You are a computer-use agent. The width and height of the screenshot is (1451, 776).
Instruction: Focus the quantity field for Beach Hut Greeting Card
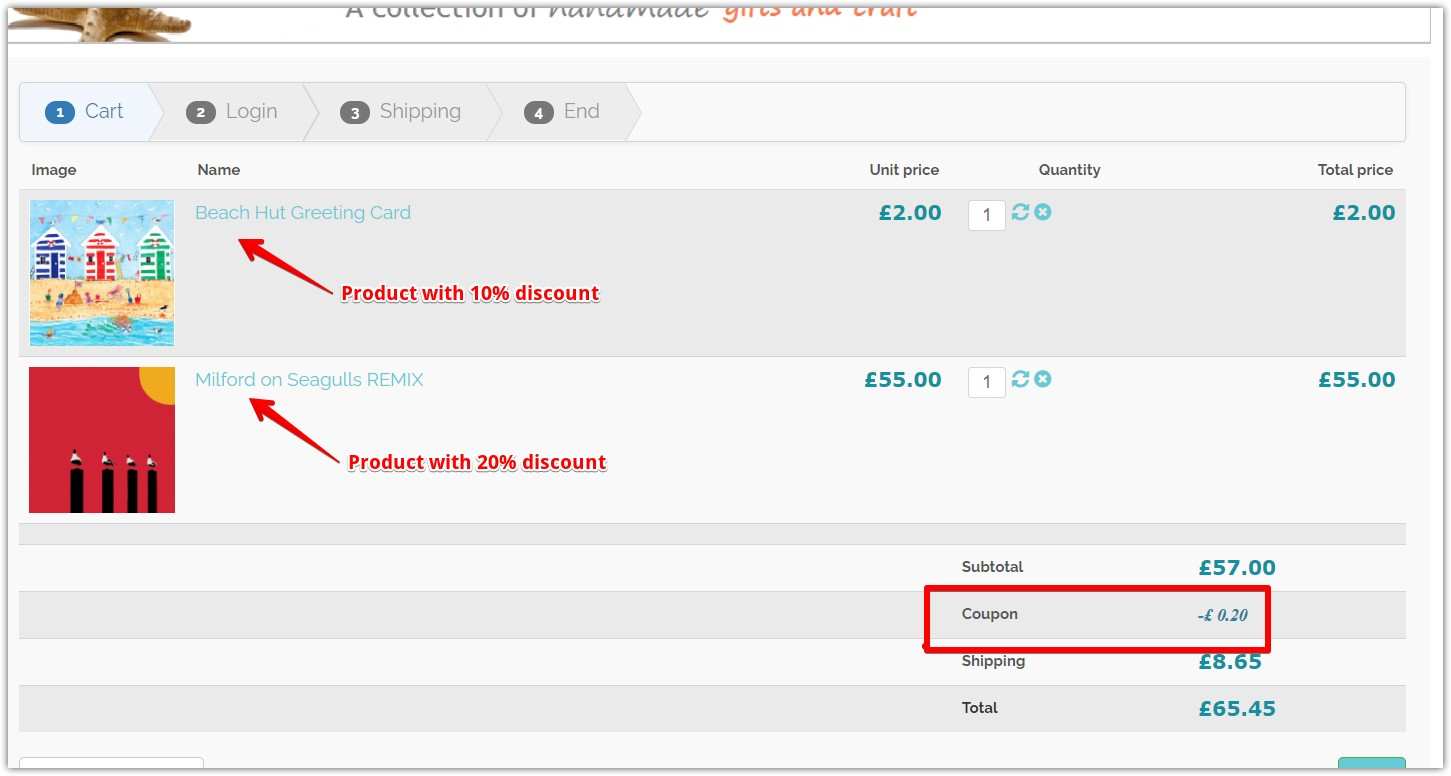(986, 215)
